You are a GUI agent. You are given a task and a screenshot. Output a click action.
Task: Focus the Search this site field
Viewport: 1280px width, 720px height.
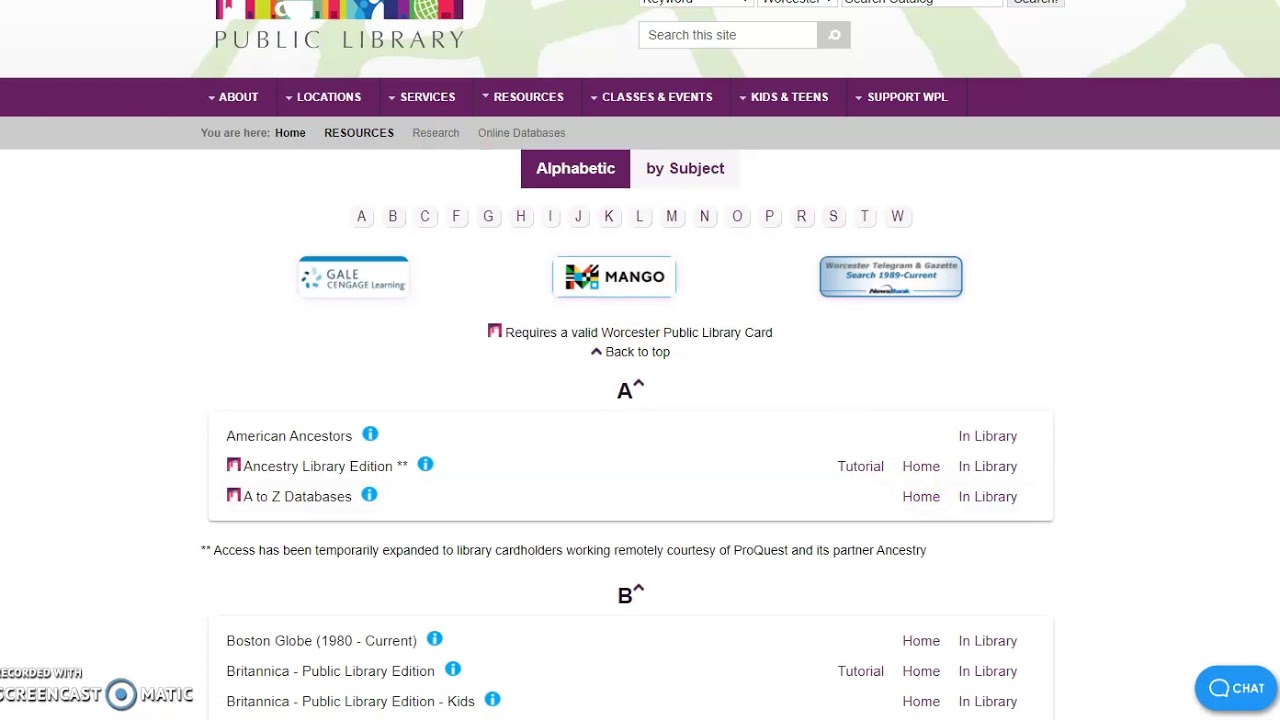coord(728,35)
